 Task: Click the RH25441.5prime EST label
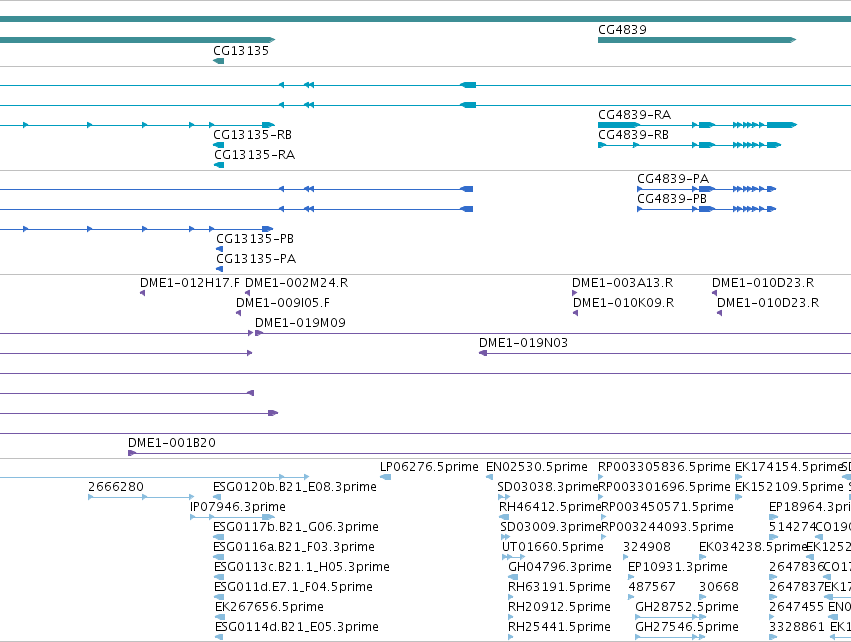coord(559,627)
